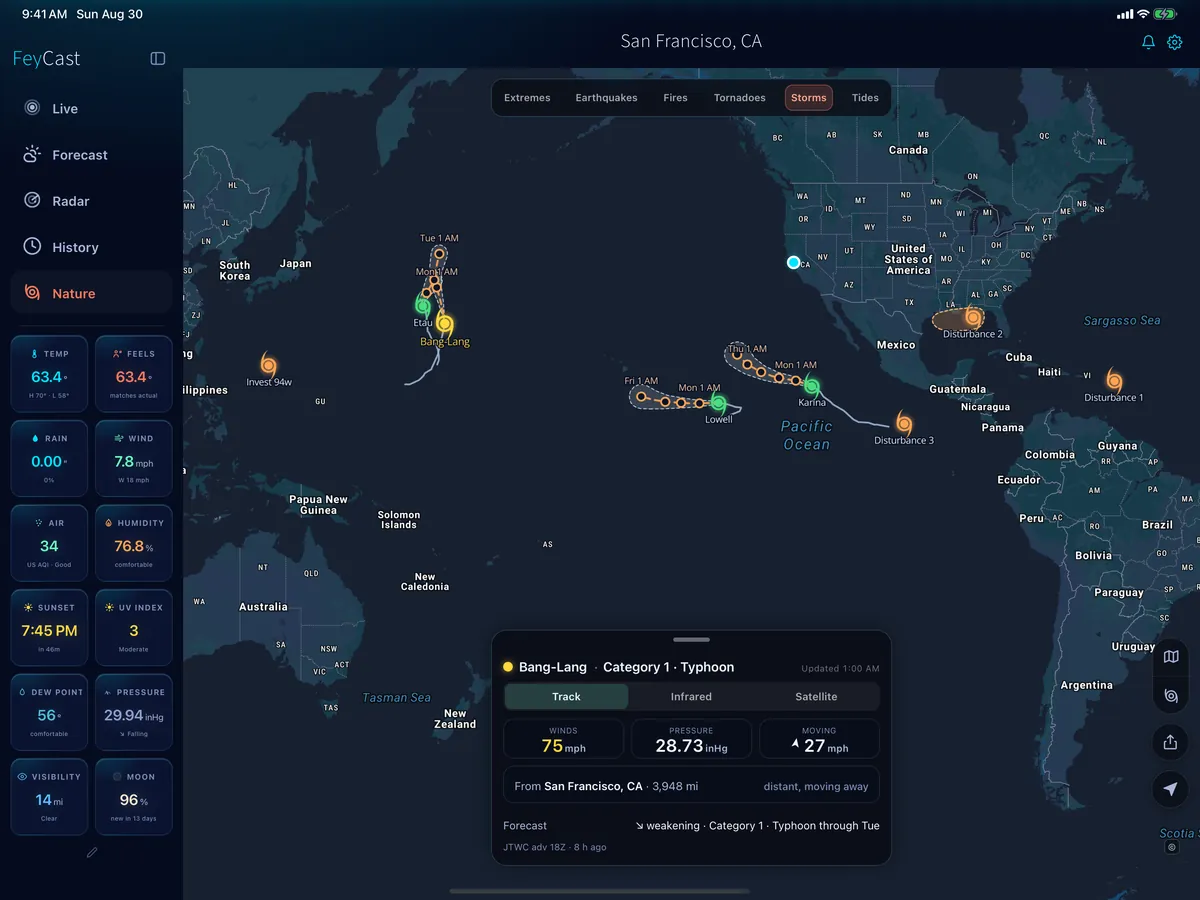The height and width of the screenshot is (900, 1200).
Task: Share the map view
Action: pyautogui.click(x=1171, y=742)
